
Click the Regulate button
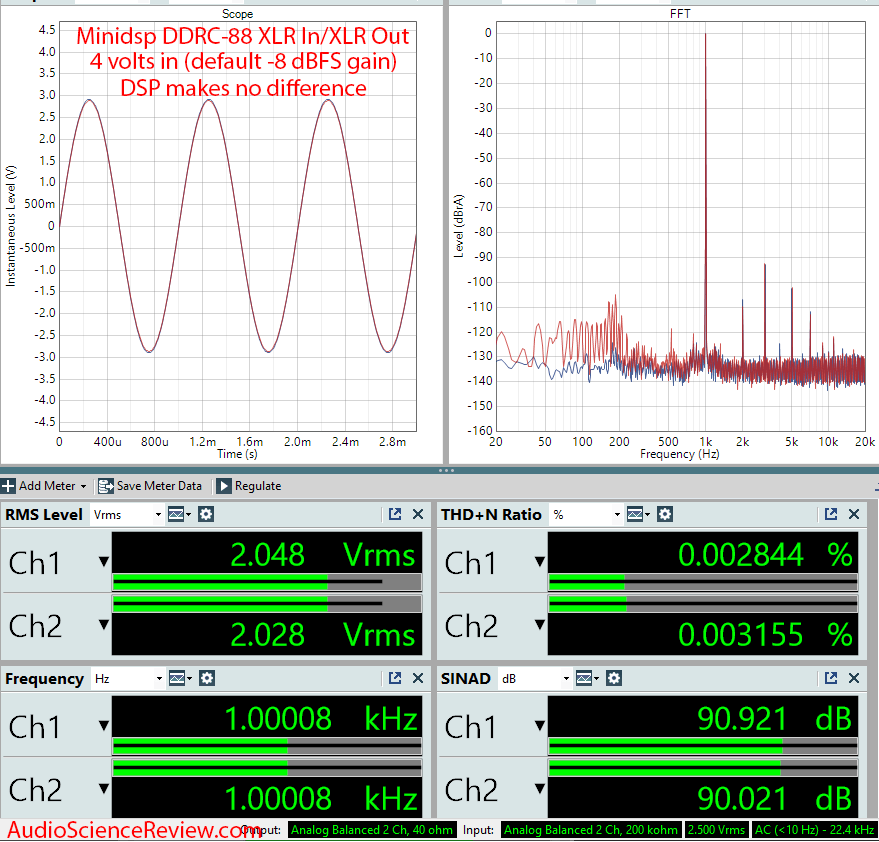(x=249, y=486)
